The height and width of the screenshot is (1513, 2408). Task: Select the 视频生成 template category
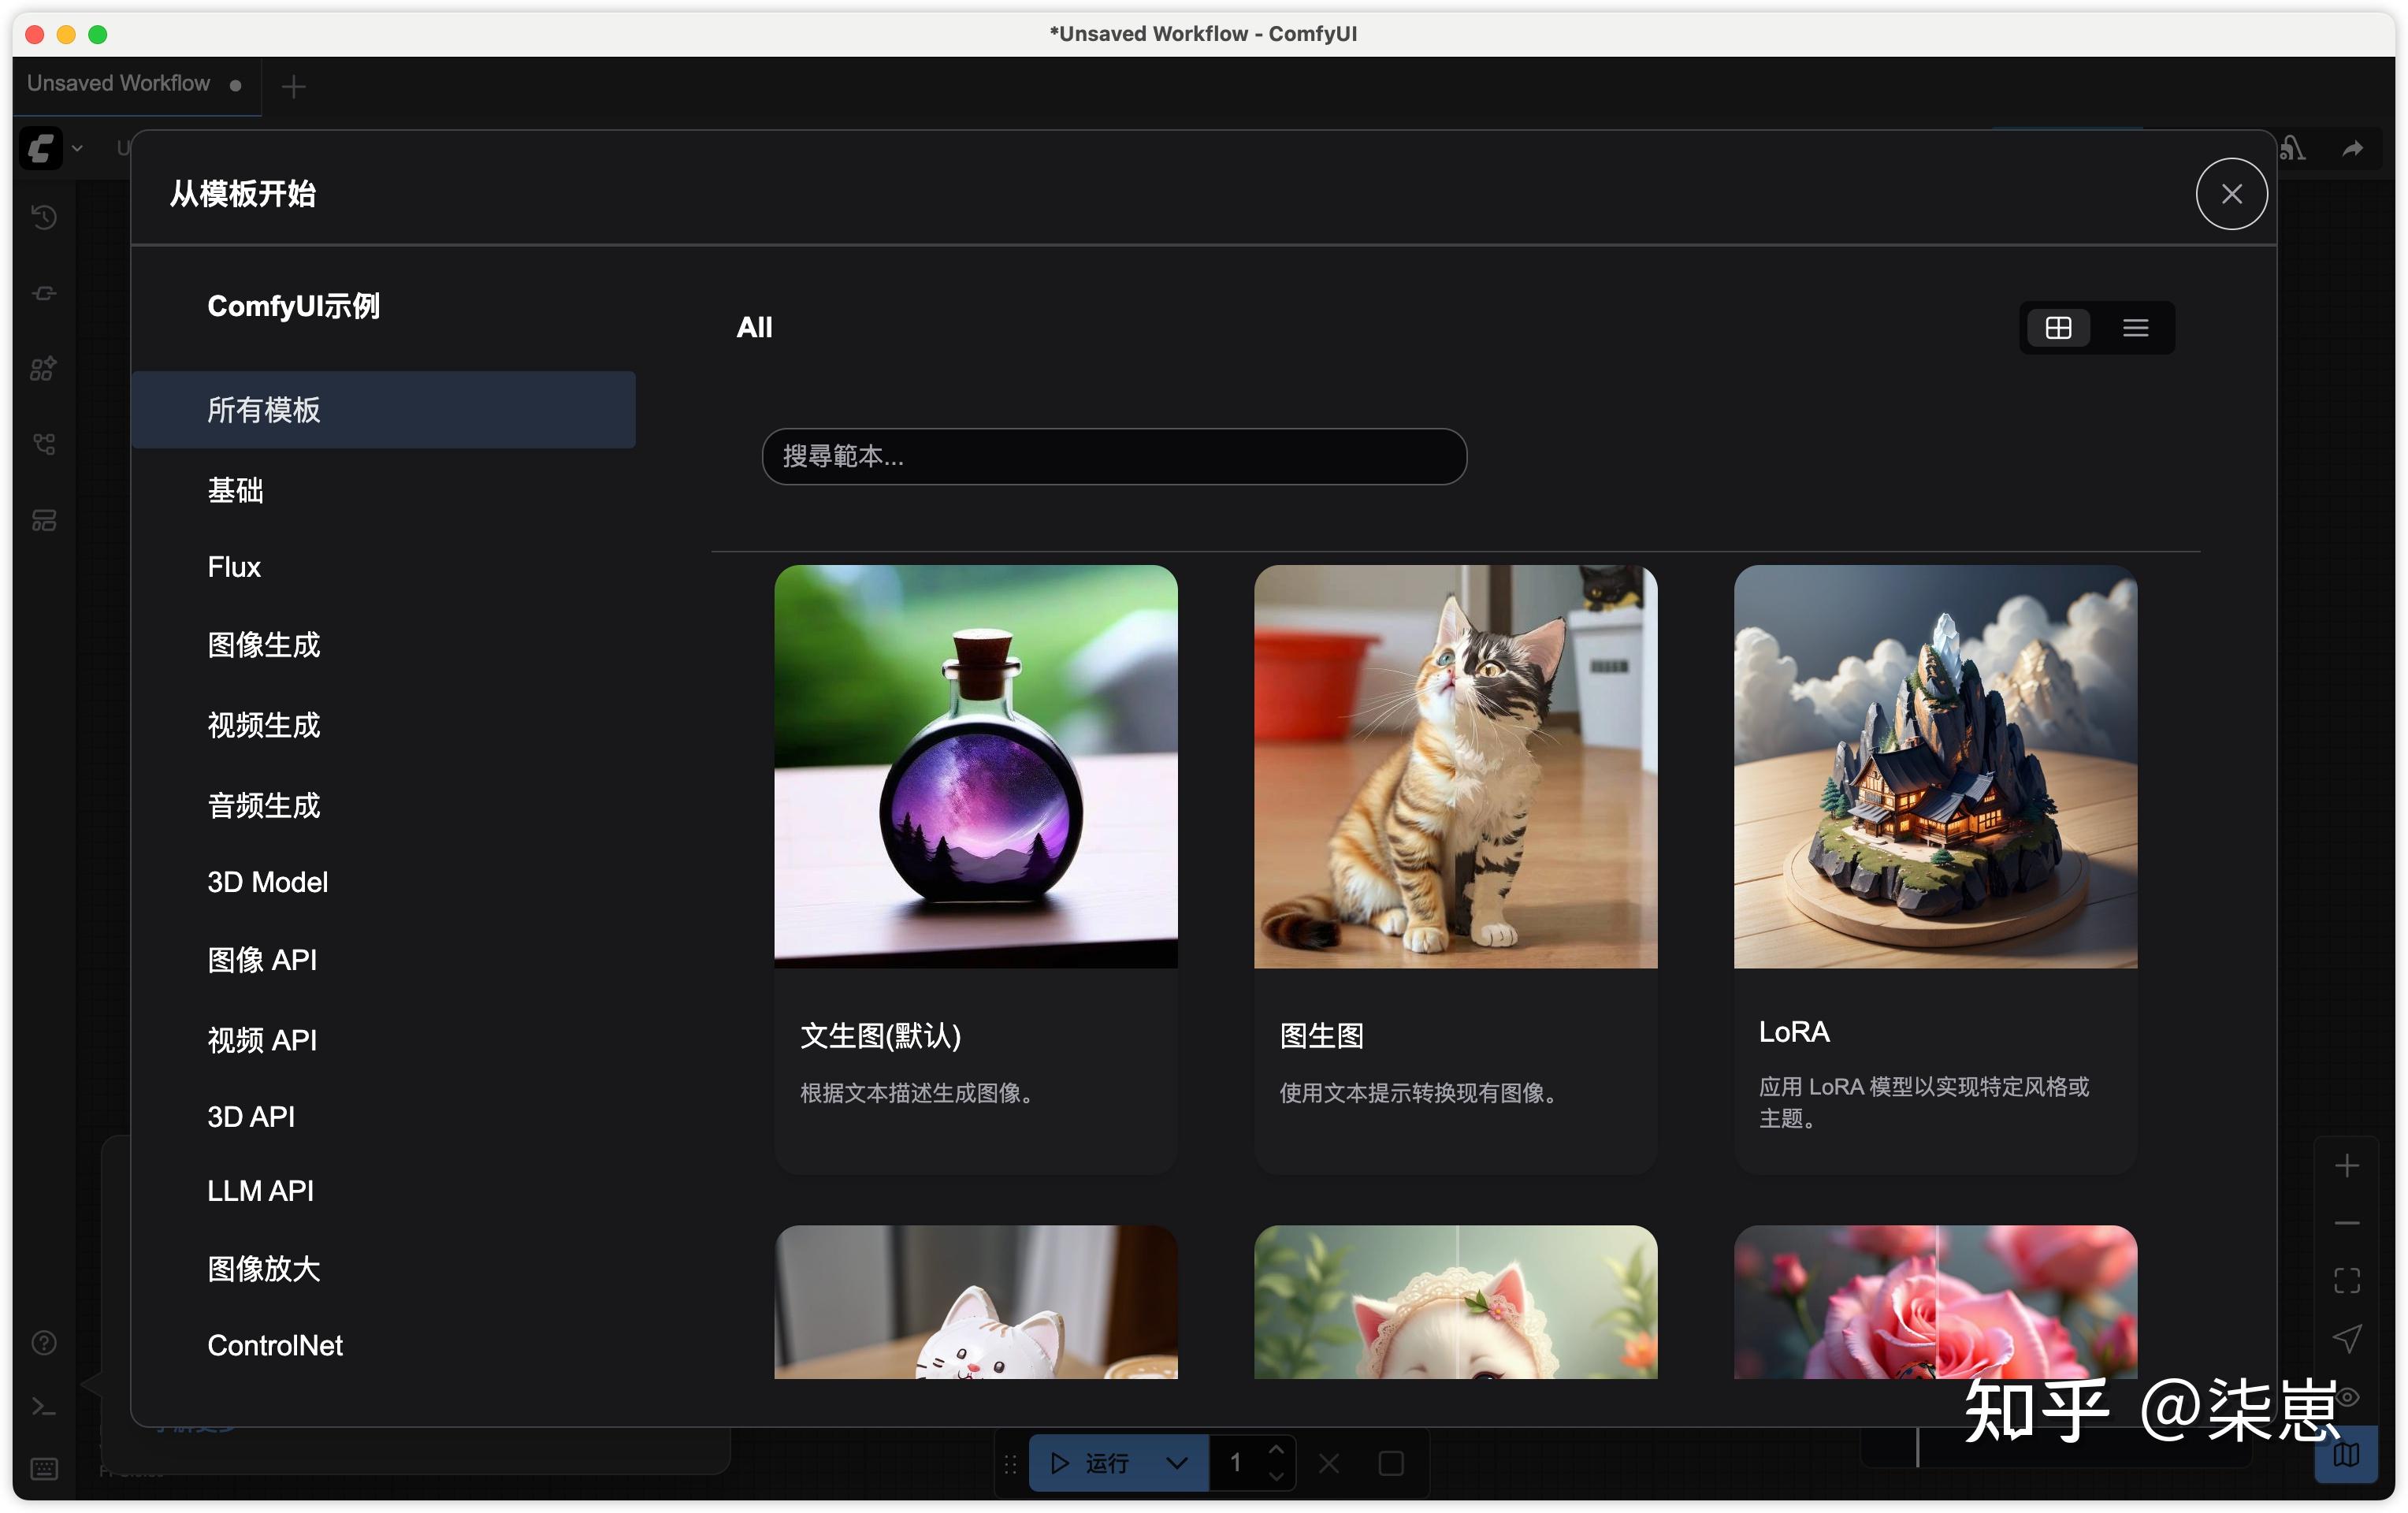(x=263, y=725)
